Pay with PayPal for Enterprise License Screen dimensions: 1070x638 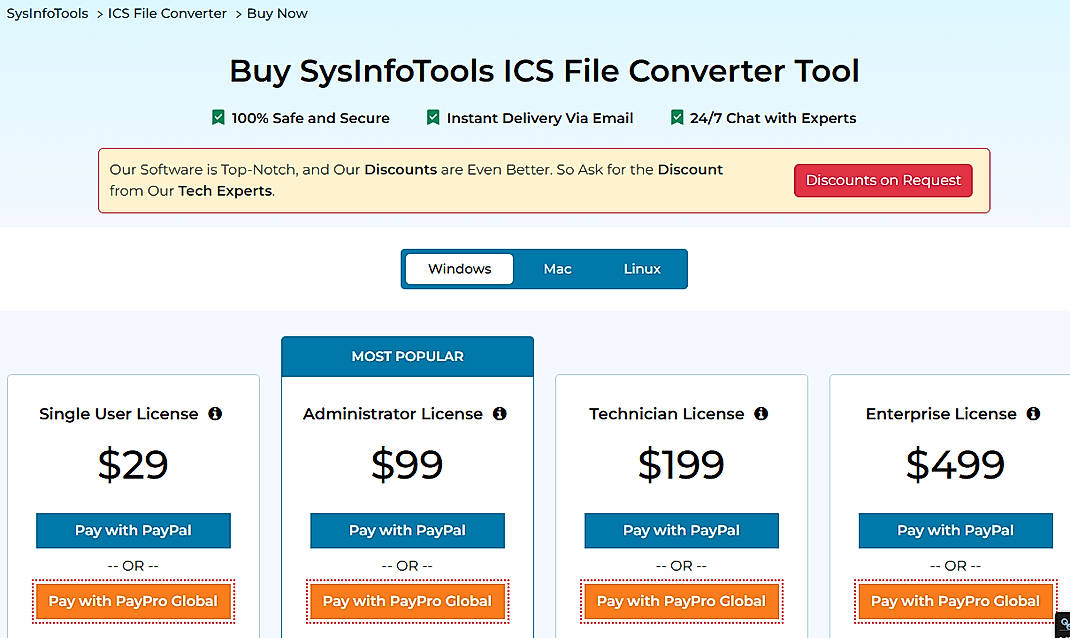click(955, 530)
